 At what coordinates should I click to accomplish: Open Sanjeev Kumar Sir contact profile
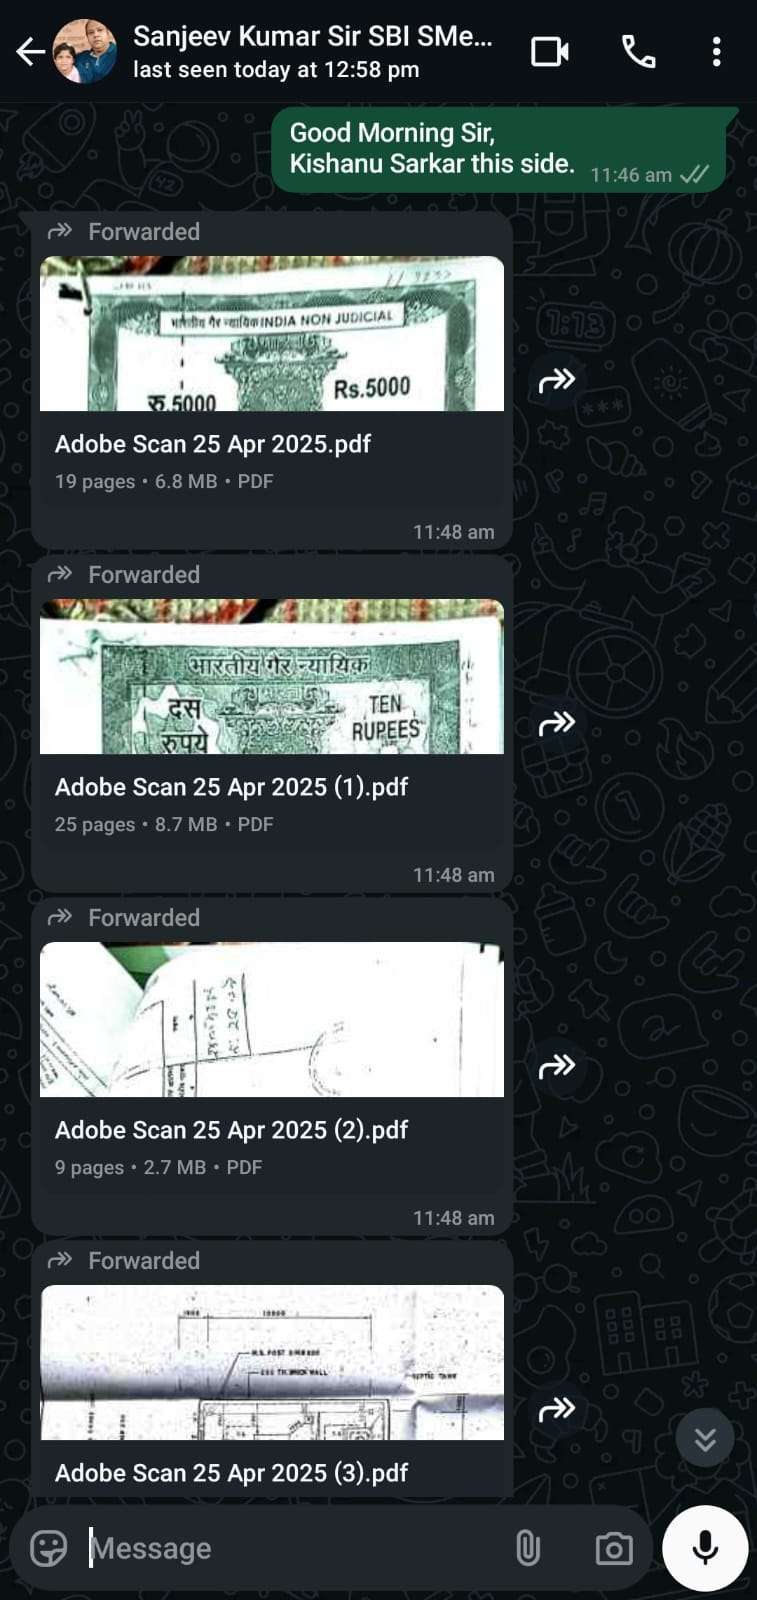[x=312, y=51]
